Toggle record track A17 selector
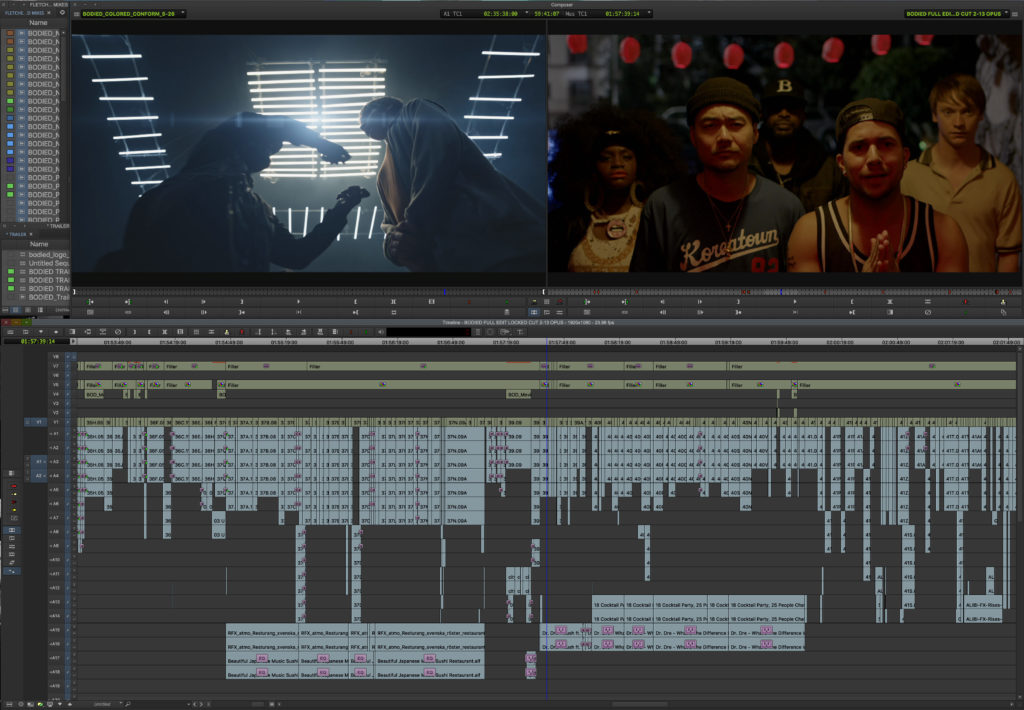The width and height of the screenshot is (1024, 710). [56, 658]
